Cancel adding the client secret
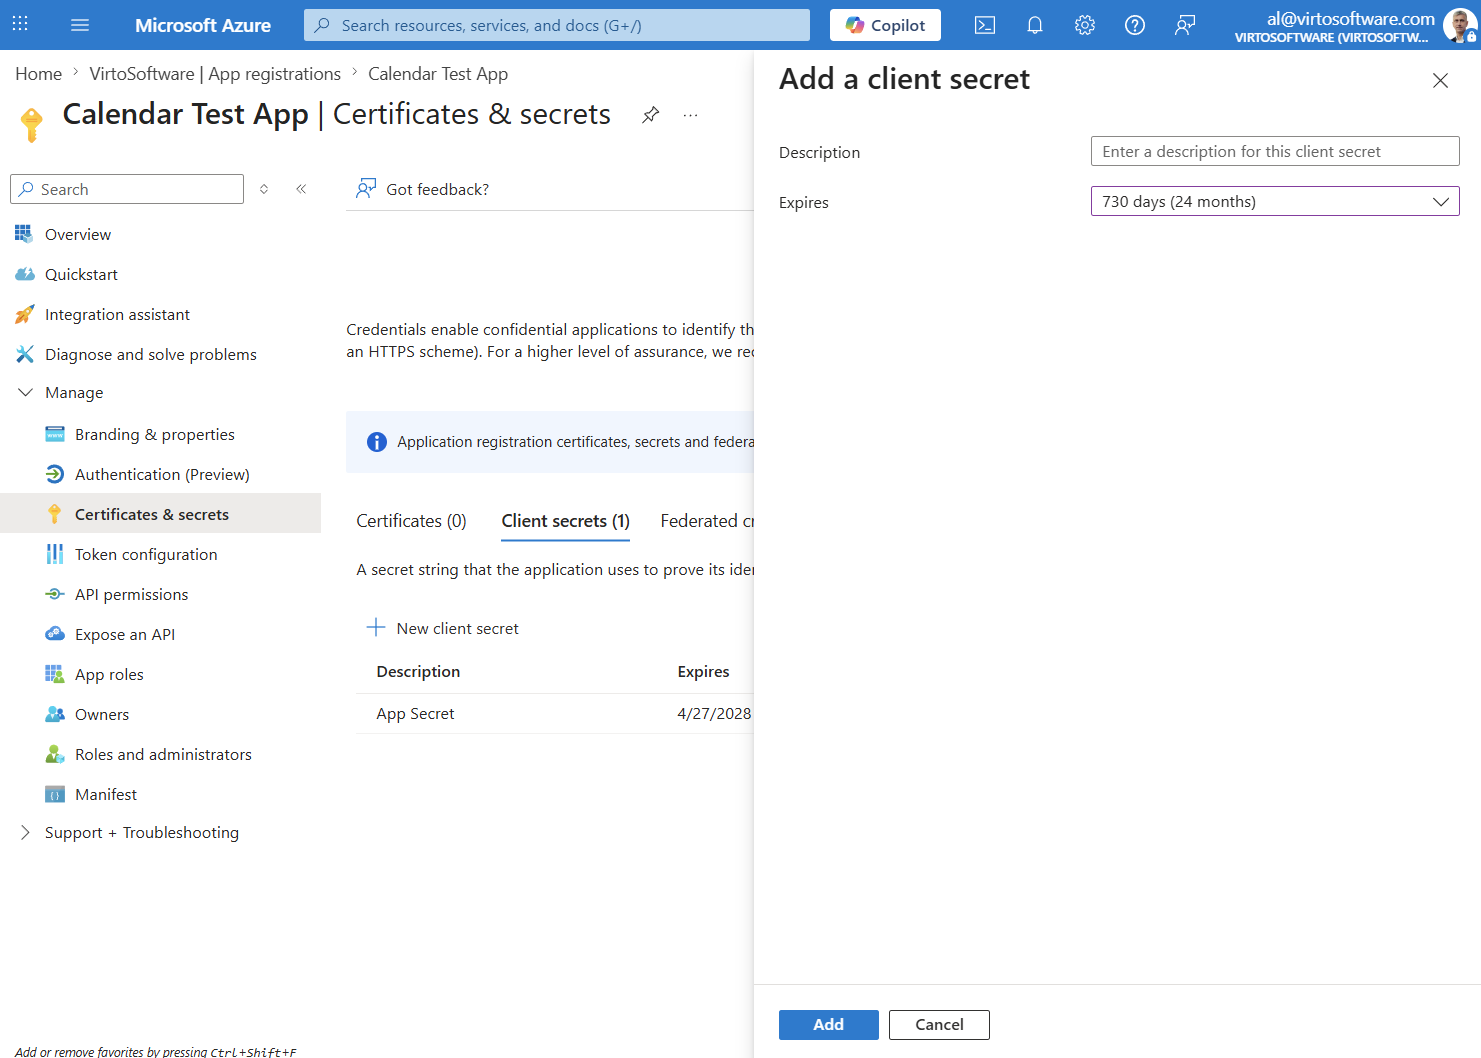 939,1025
